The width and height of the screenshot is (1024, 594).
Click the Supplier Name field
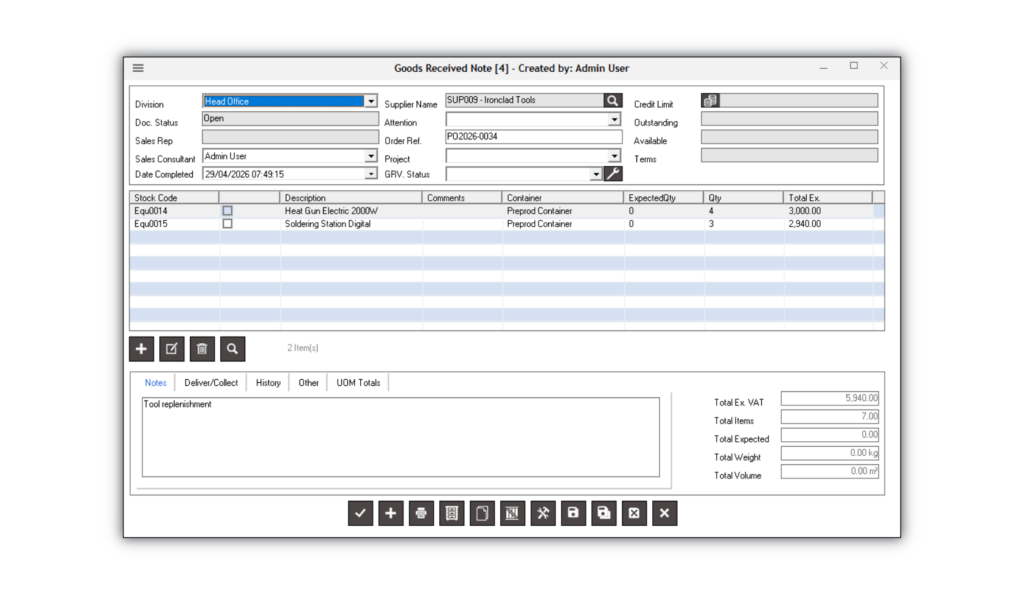pyautogui.click(x=524, y=101)
